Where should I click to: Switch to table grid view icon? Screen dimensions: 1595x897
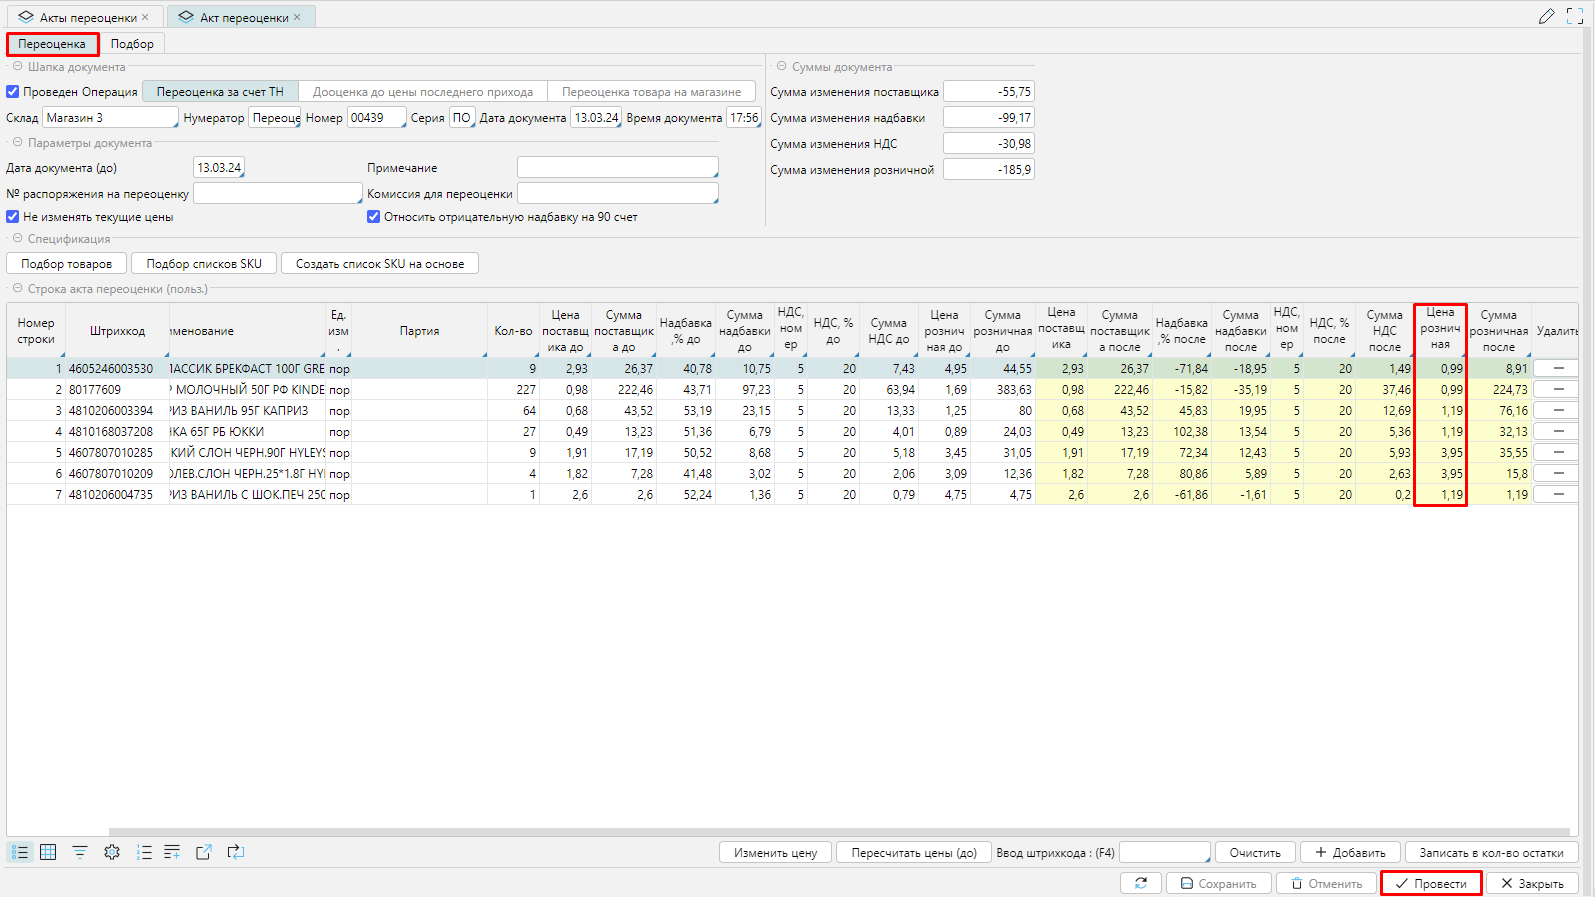click(48, 852)
